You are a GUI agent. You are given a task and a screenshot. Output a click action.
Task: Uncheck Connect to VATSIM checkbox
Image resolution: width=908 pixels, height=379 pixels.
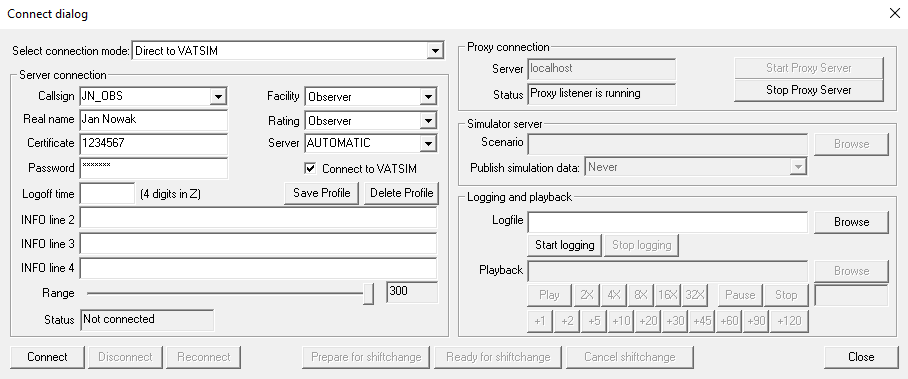(x=310, y=168)
